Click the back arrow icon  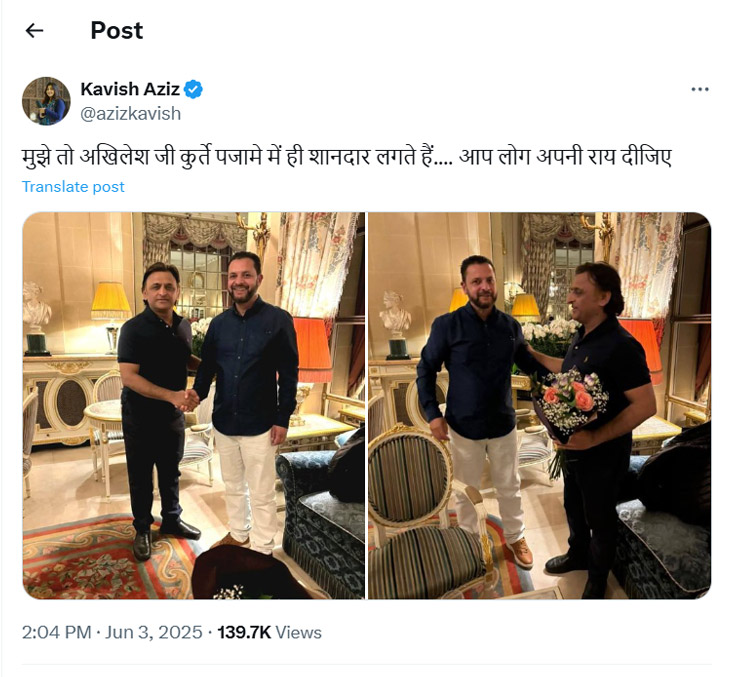point(35,31)
